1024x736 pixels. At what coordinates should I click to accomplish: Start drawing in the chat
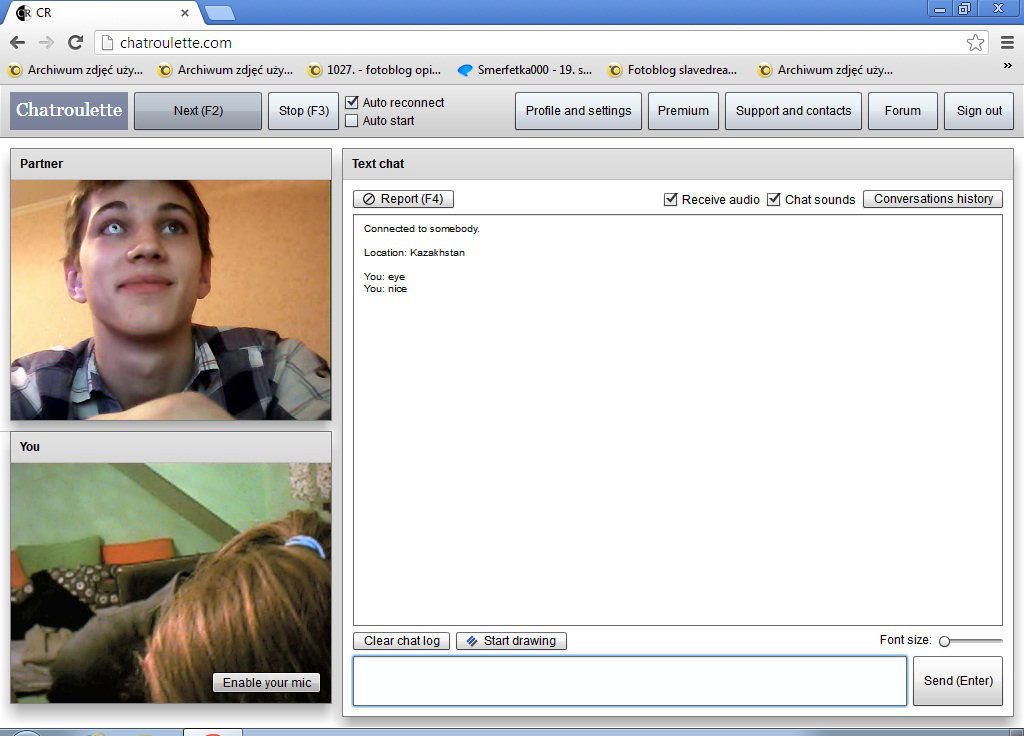511,641
